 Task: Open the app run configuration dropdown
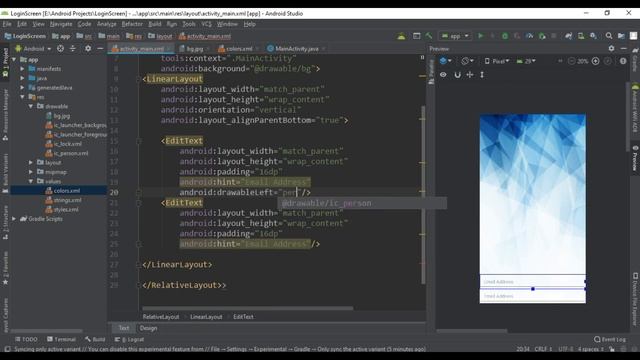[455, 36]
